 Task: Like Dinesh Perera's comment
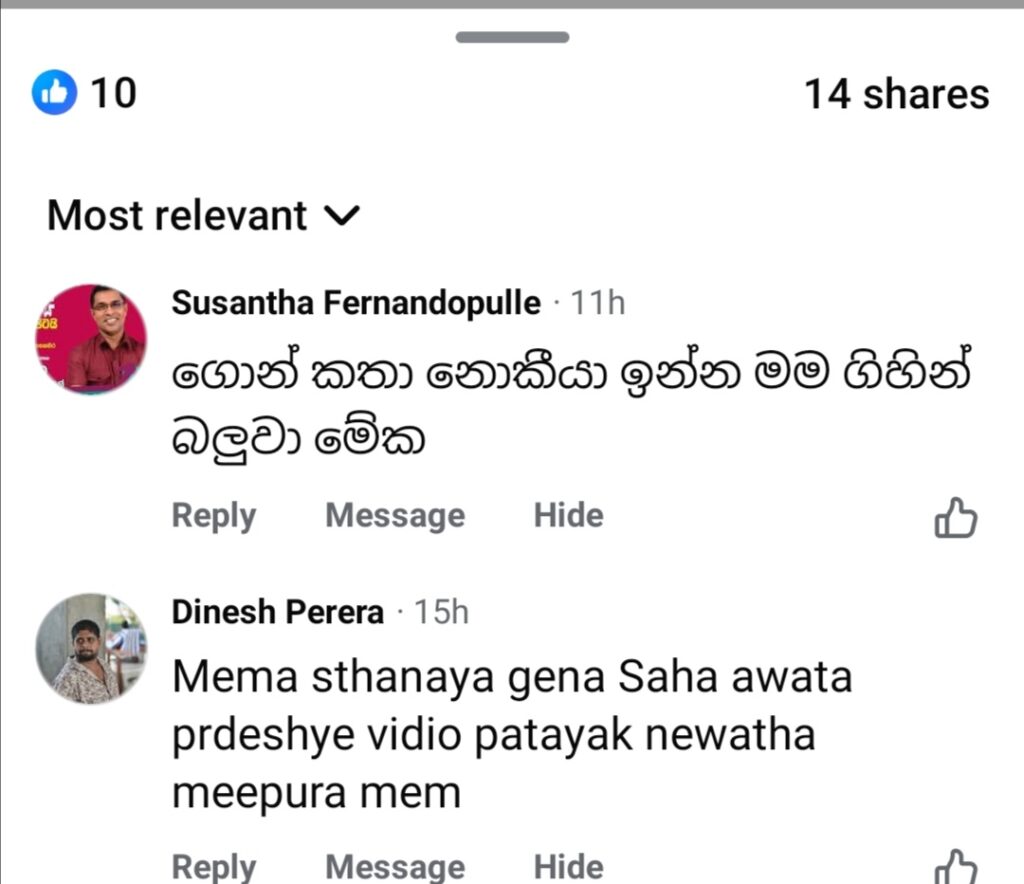tap(955, 866)
